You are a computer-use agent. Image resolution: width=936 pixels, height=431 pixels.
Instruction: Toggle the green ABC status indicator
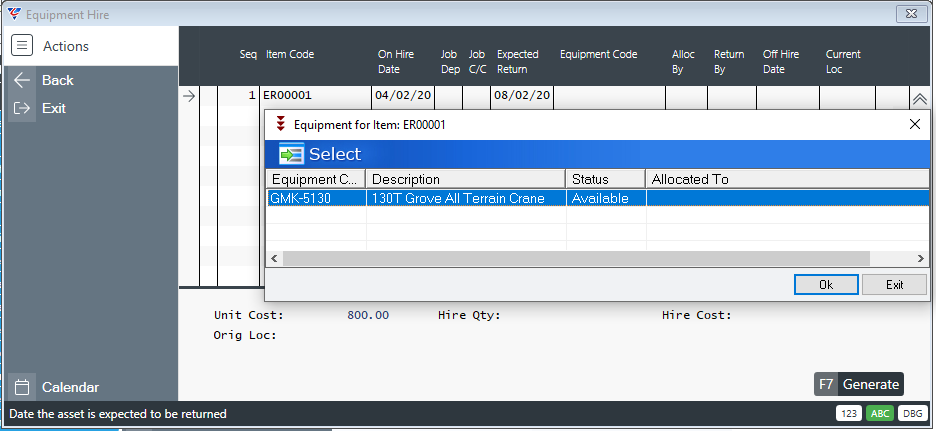pyautogui.click(x=880, y=414)
